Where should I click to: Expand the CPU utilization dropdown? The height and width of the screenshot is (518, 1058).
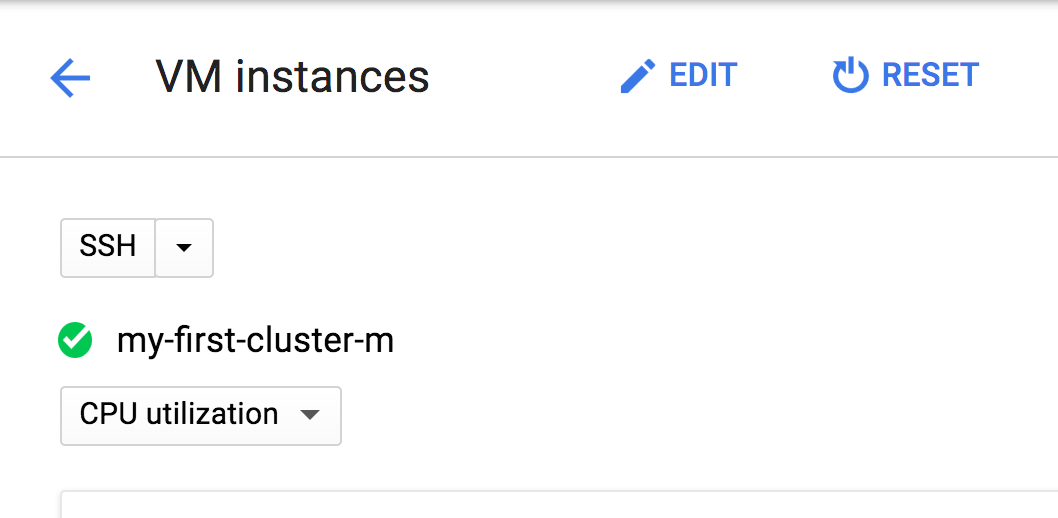[201, 415]
